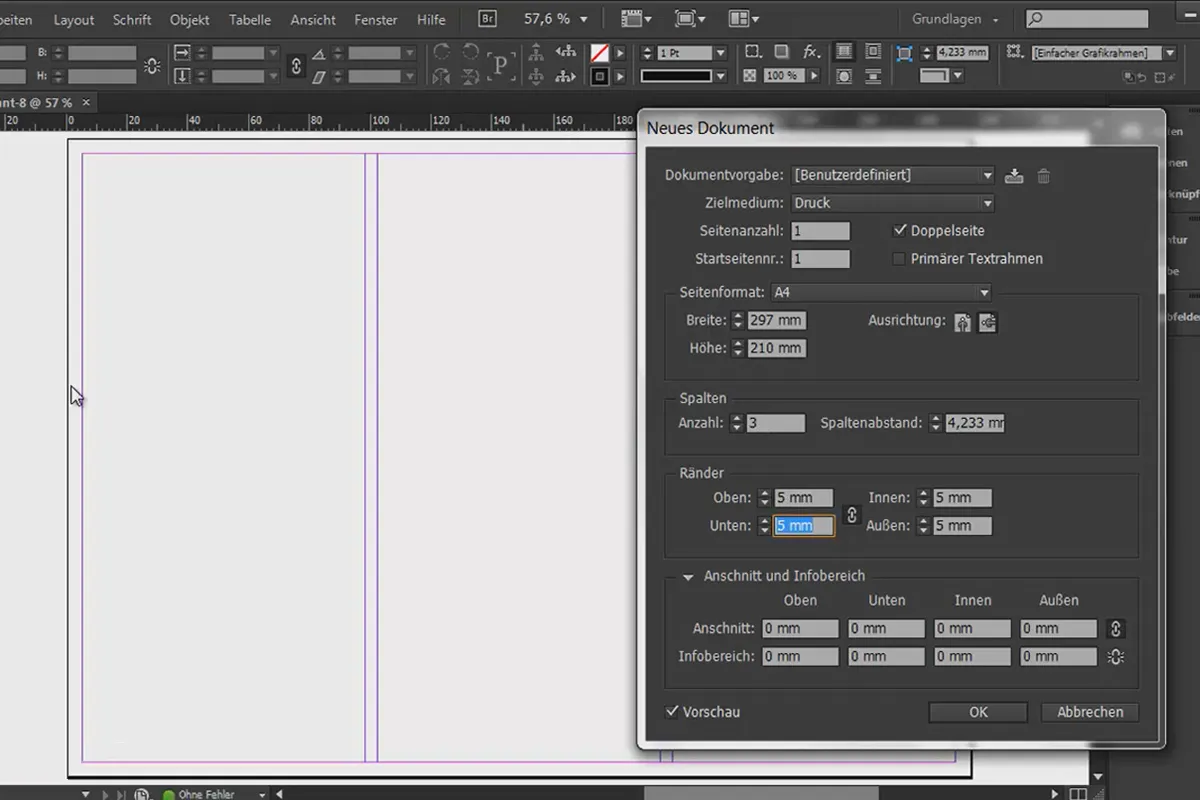Click the fill color swatch with red slash
The width and height of the screenshot is (1200, 800).
[x=600, y=53]
